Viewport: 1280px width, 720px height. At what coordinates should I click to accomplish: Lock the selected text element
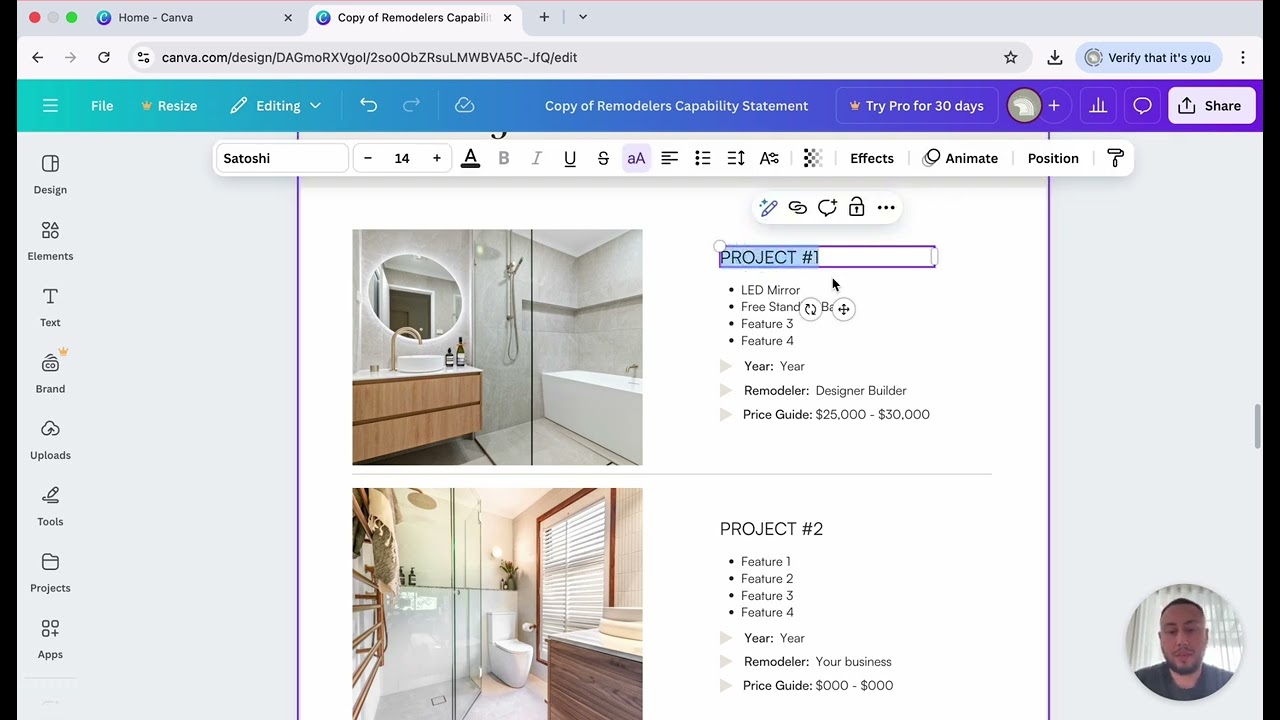[856, 207]
